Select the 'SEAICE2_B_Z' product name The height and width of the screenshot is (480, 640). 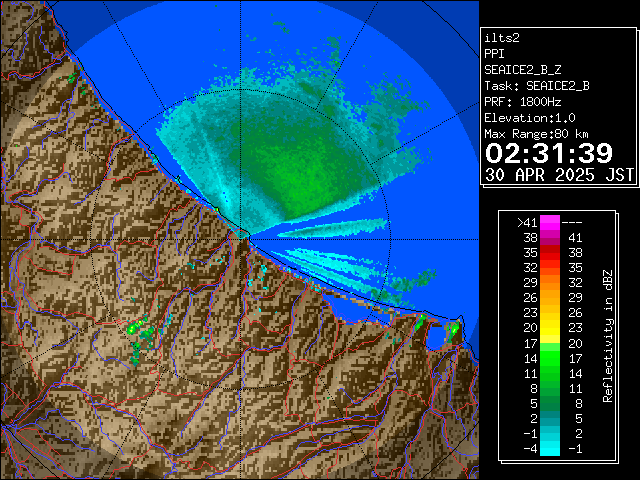click(x=522, y=70)
